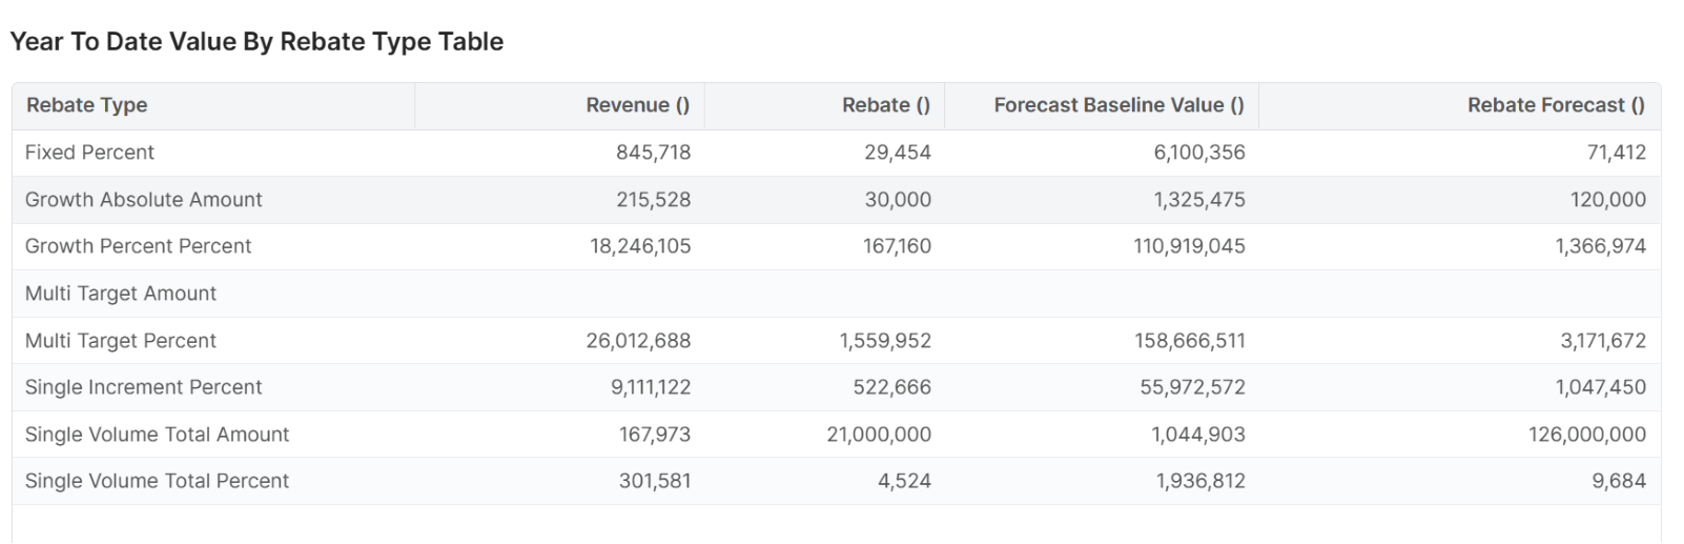Click the 3,171,672 rebate forecast cell

1602,341
